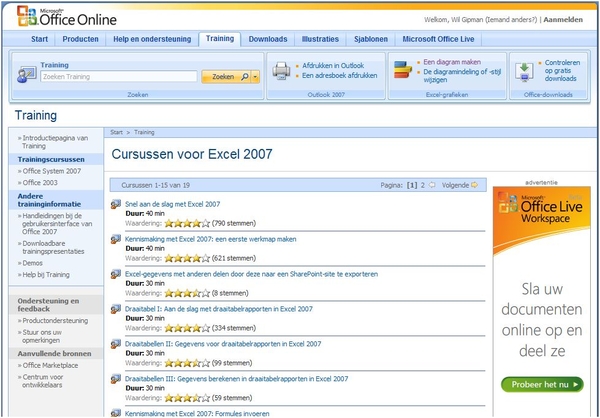Click star rating with 8 stemmen
Screen dimensions: 600x418
point(187,293)
